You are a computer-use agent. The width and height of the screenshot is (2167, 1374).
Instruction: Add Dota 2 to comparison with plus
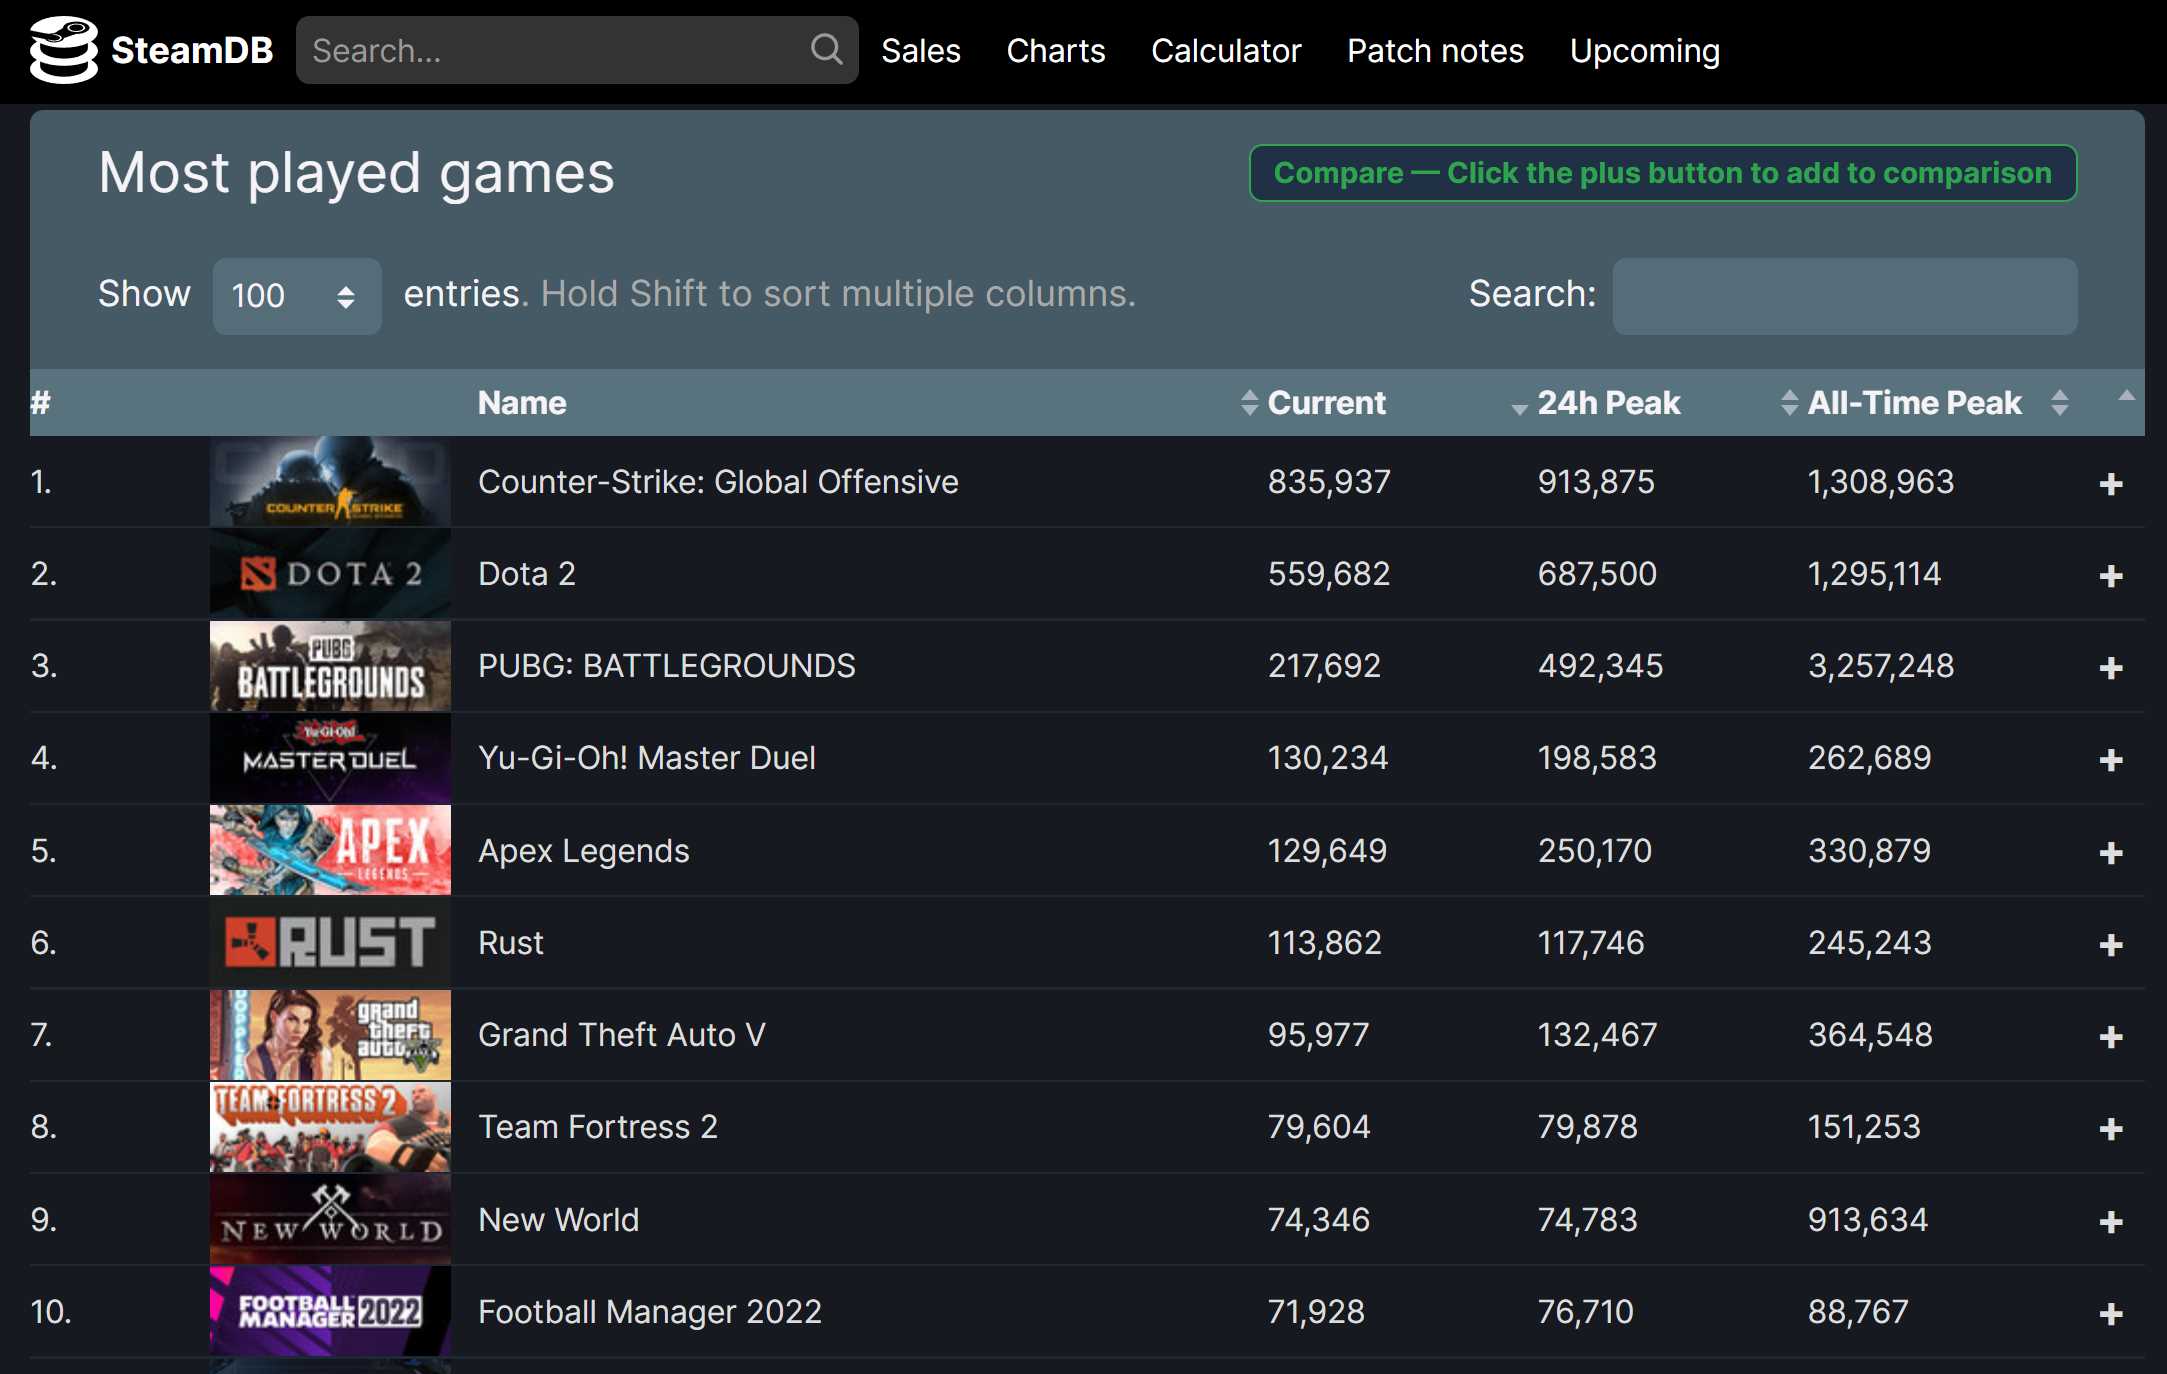point(2110,576)
